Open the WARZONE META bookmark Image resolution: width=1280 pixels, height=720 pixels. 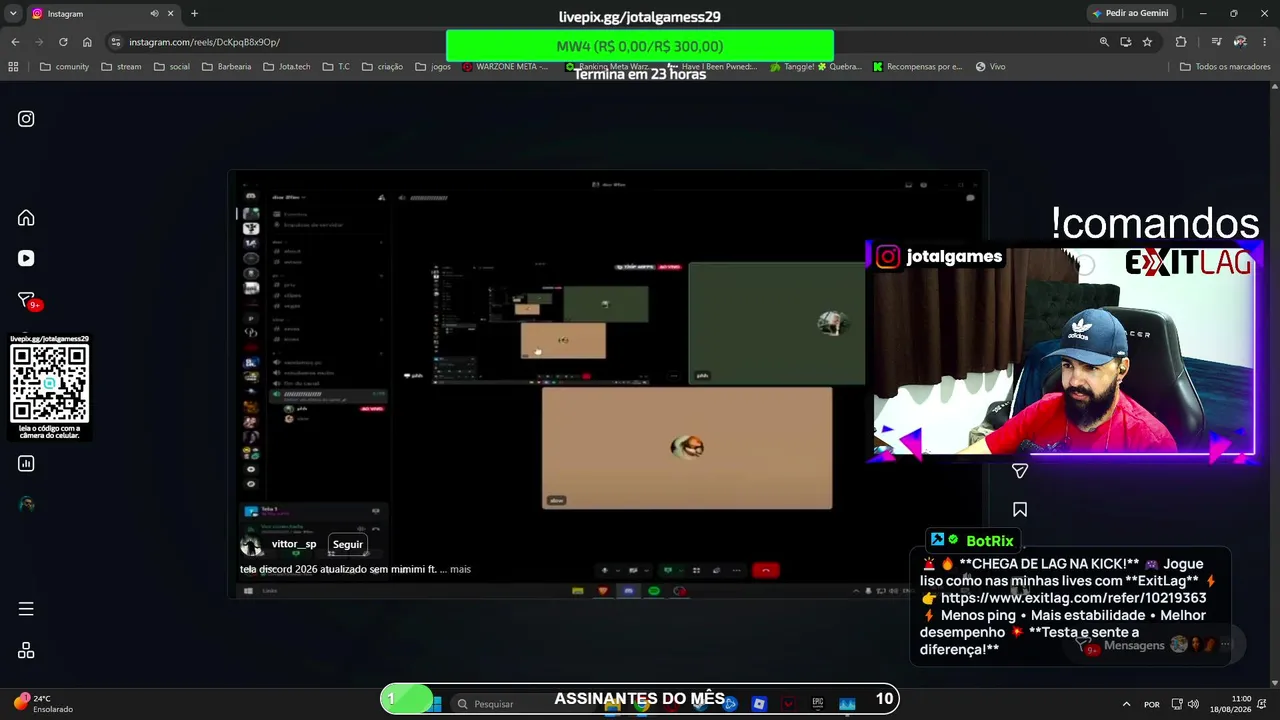point(505,67)
